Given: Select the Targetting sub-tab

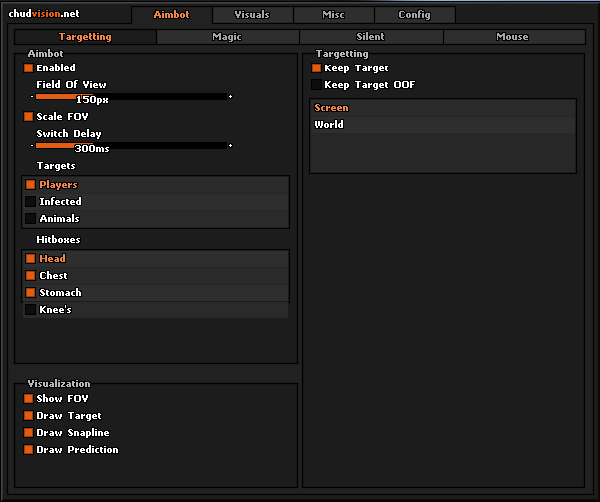Looking at the screenshot, I should coord(85,37).
